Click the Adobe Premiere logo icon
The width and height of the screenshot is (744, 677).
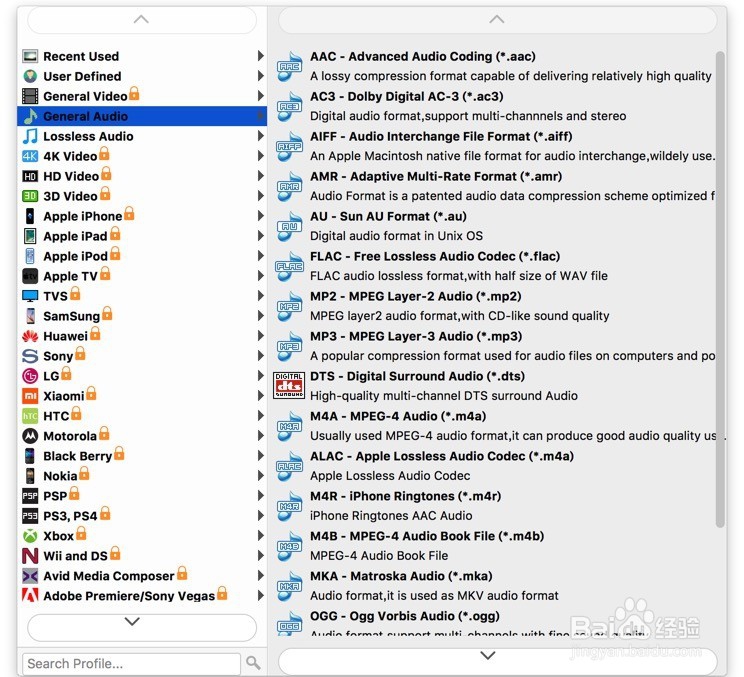[30, 595]
